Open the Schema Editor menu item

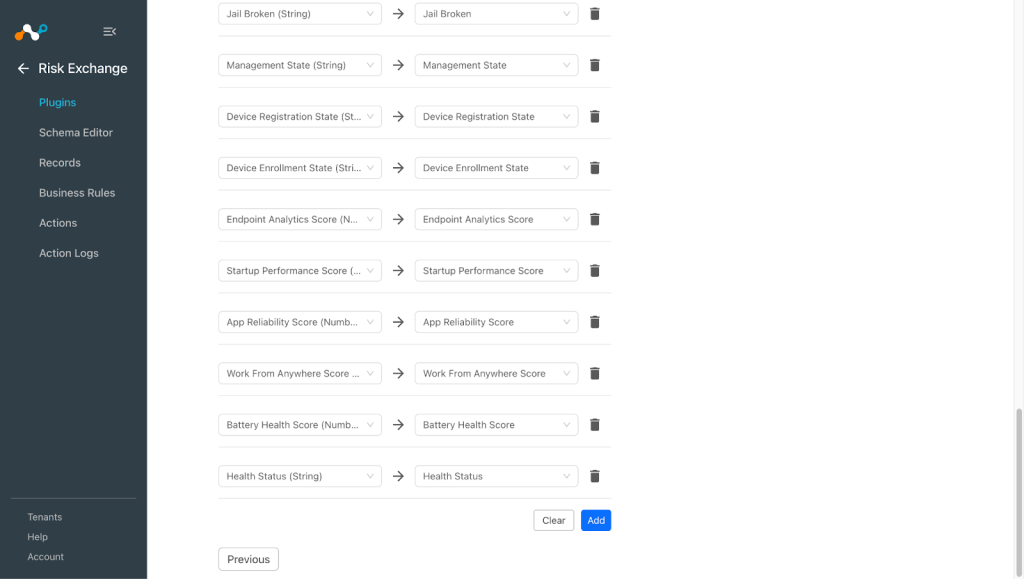point(76,133)
